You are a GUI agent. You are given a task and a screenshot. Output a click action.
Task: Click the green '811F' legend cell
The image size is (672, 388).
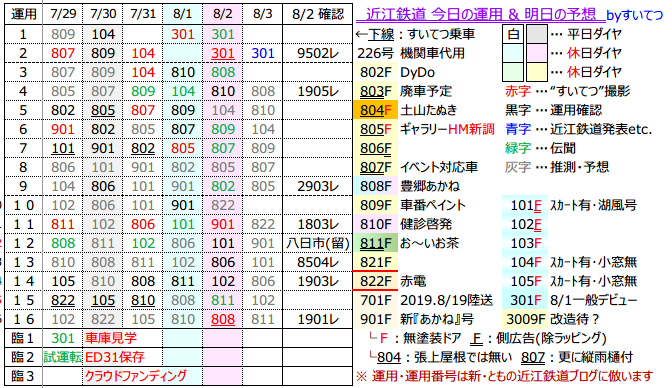point(375,243)
